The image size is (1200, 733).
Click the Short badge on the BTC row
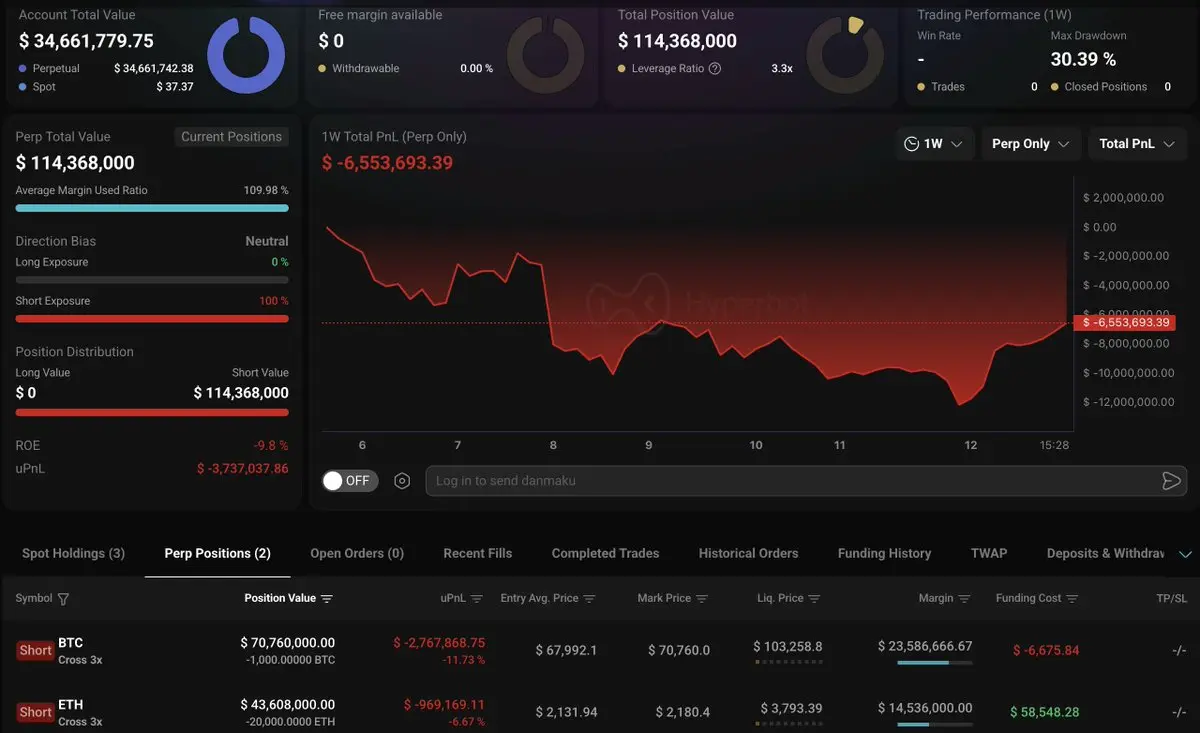pos(35,650)
